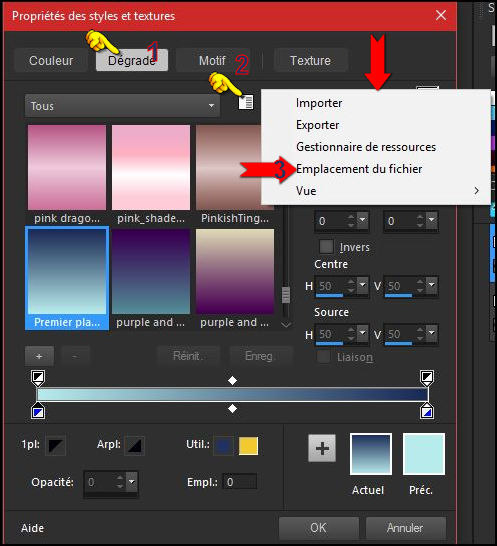Pick the yellow Util. color swatch

248,446
